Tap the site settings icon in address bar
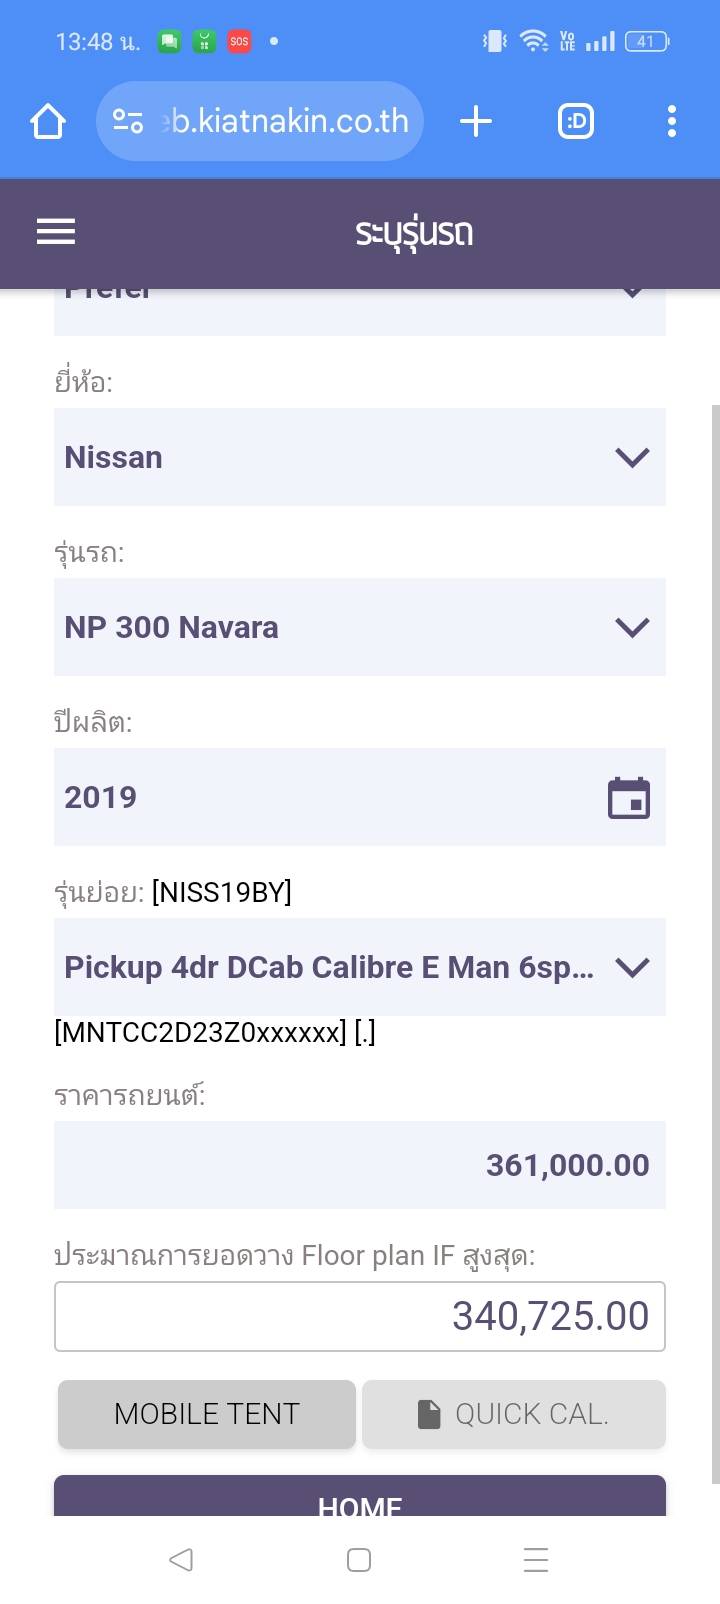 tap(128, 122)
